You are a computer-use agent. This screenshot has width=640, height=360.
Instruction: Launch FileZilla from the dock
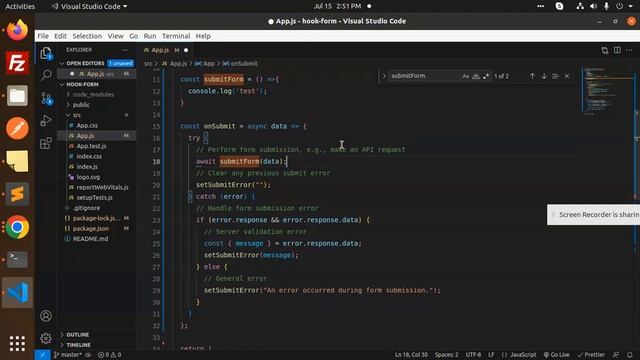17,62
